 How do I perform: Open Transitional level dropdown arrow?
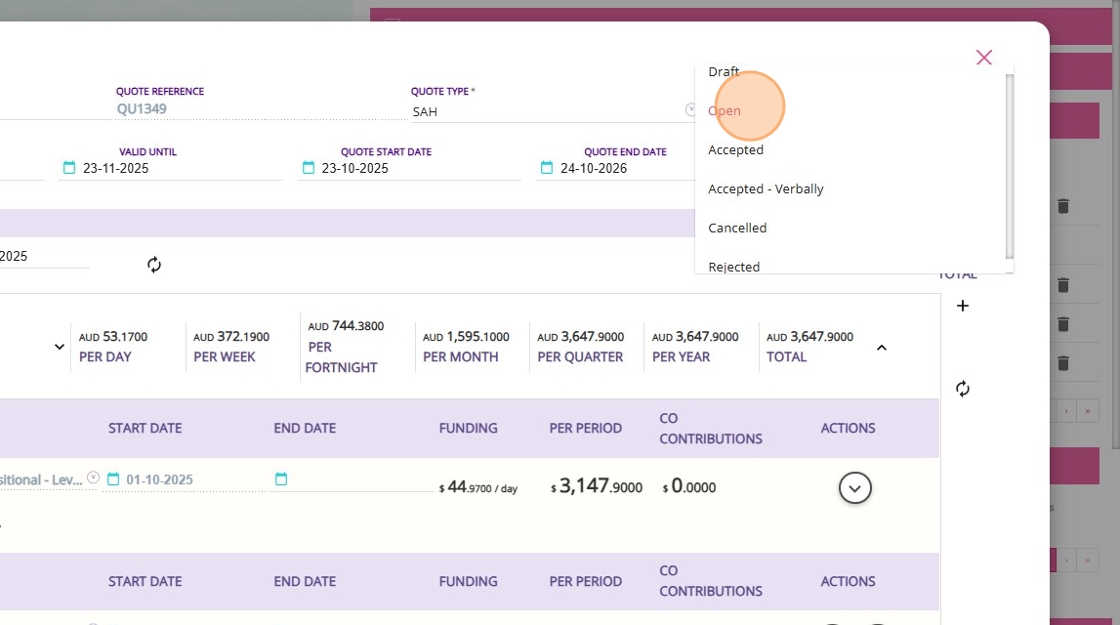(93, 477)
